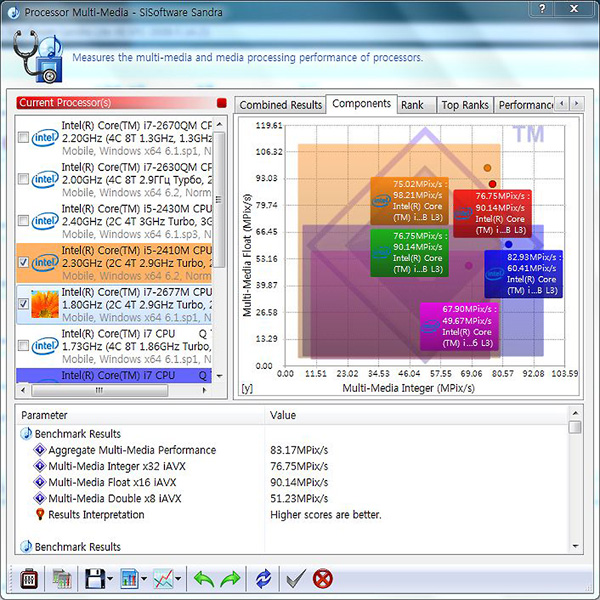
Task: Click the blue 82.93MPix/s chart label
Action: click(523, 274)
